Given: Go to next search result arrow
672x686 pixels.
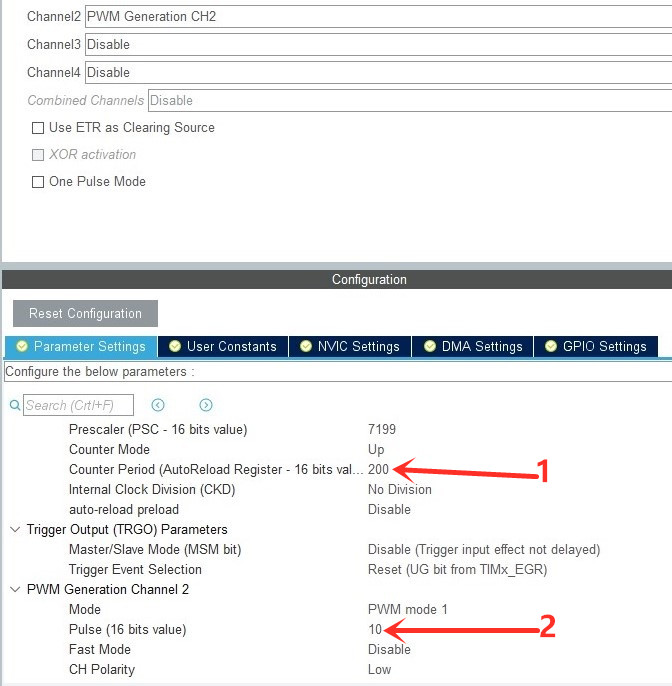Looking at the screenshot, I should [x=206, y=405].
